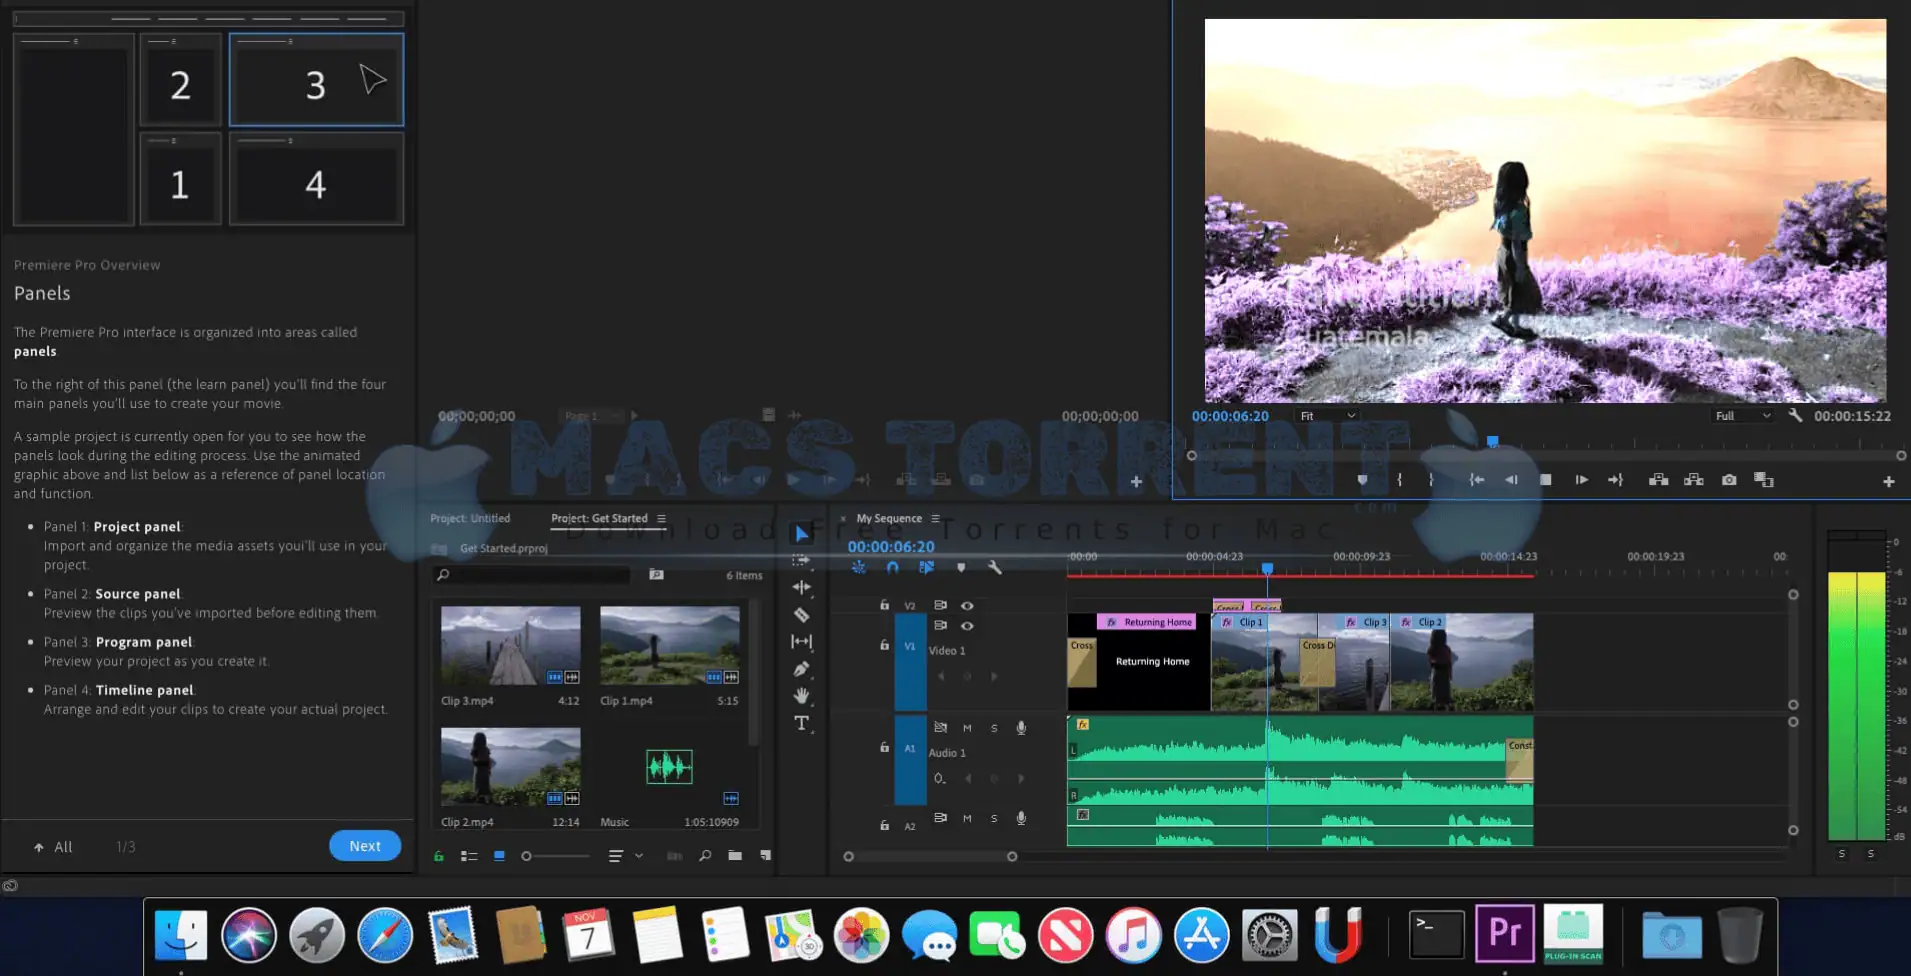Screen dimensions: 1911x976
Task: Mute the A2 audio track
Action: click(967, 818)
